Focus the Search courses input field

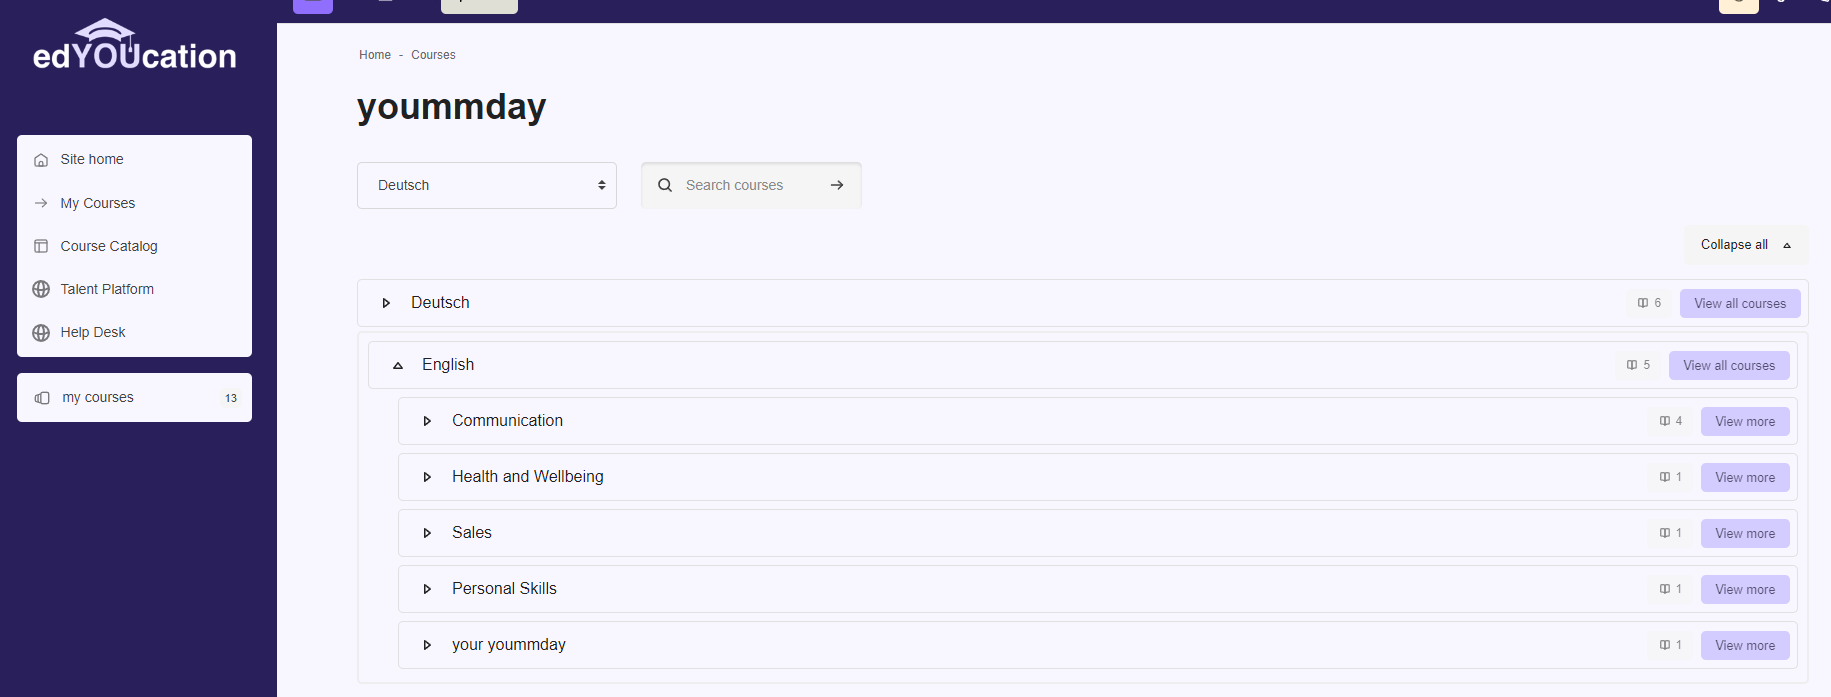[x=750, y=185]
